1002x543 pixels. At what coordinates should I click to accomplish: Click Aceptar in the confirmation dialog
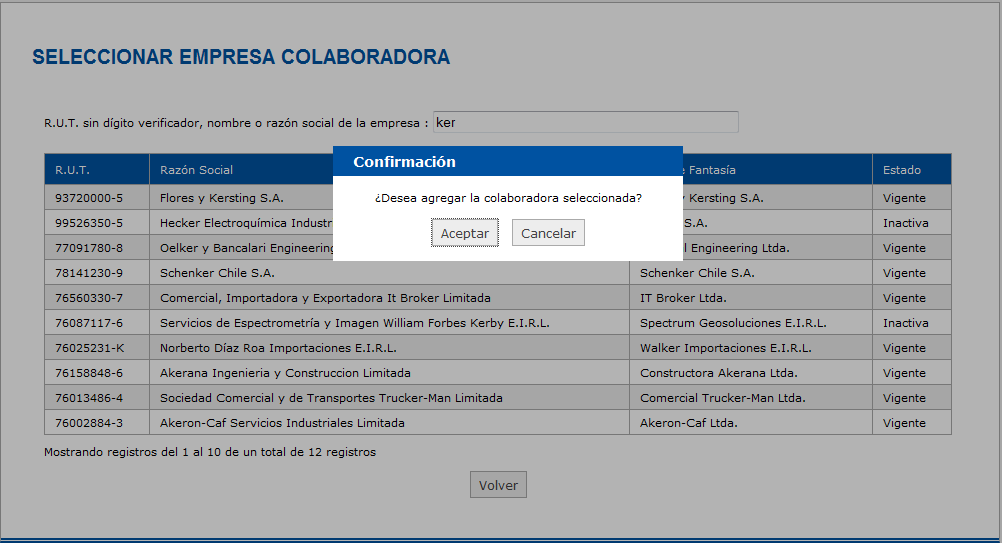click(465, 233)
